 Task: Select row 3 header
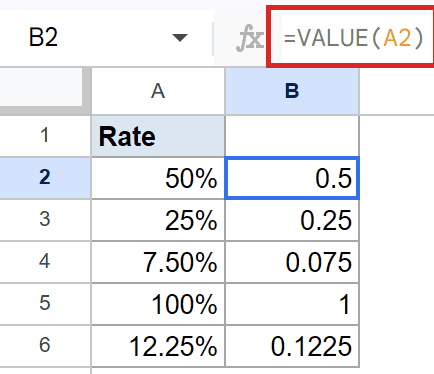click(x=45, y=220)
